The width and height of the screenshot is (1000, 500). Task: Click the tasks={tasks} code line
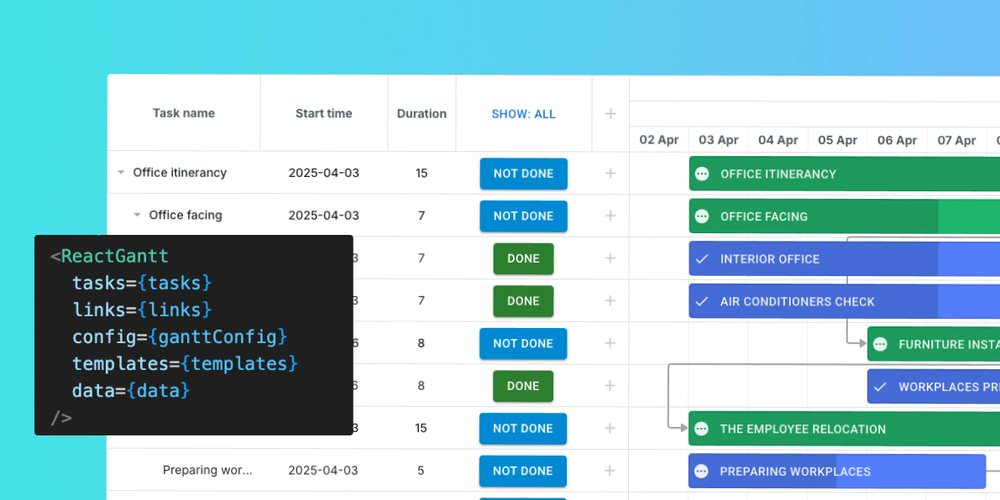pos(142,283)
